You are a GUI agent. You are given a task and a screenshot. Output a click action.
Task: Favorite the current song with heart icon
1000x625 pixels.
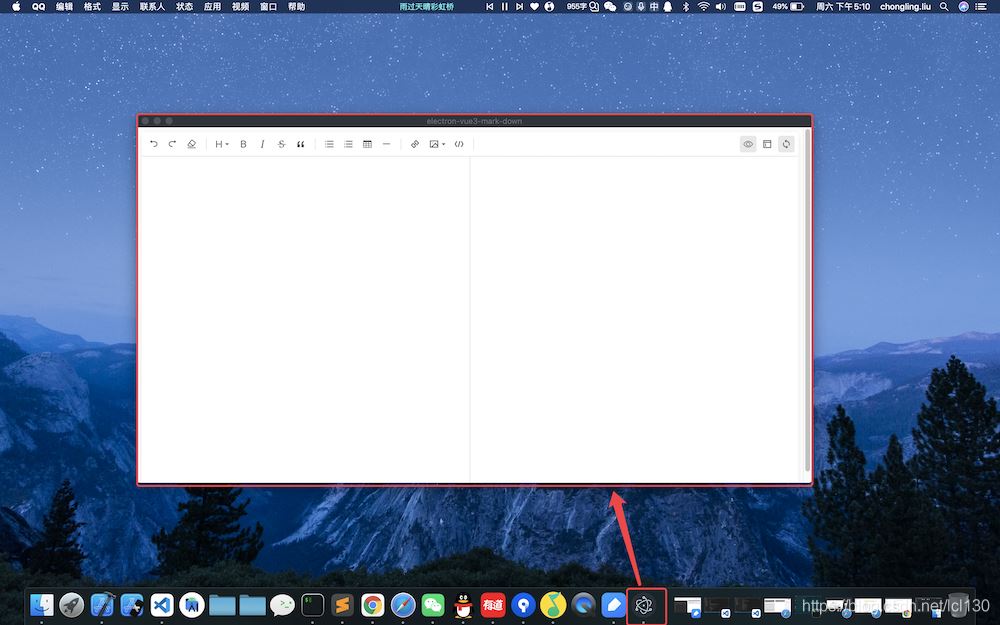click(x=534, y=6)
